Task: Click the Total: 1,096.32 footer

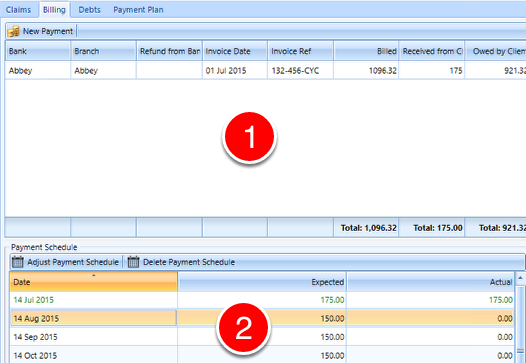Action: tap(366, 228)
